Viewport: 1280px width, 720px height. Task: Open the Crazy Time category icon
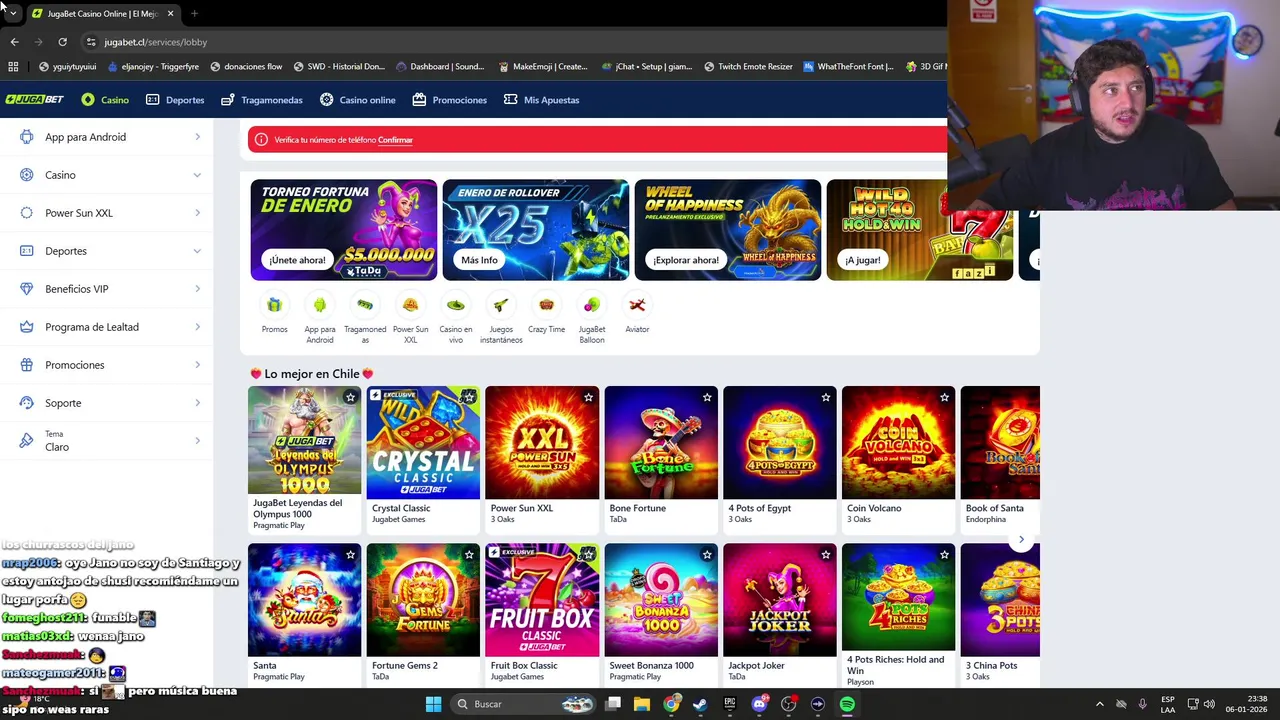coord(546,305)
